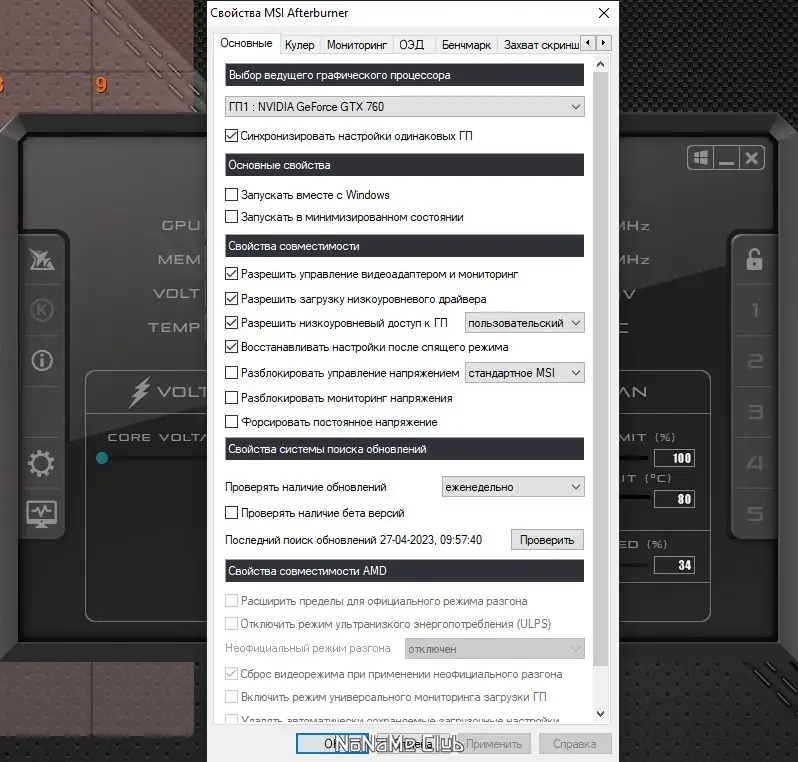Screen dimensions: 798x762
Task: Select profile slot 1 in Afterburner
Action: click(x=755, y=309)
